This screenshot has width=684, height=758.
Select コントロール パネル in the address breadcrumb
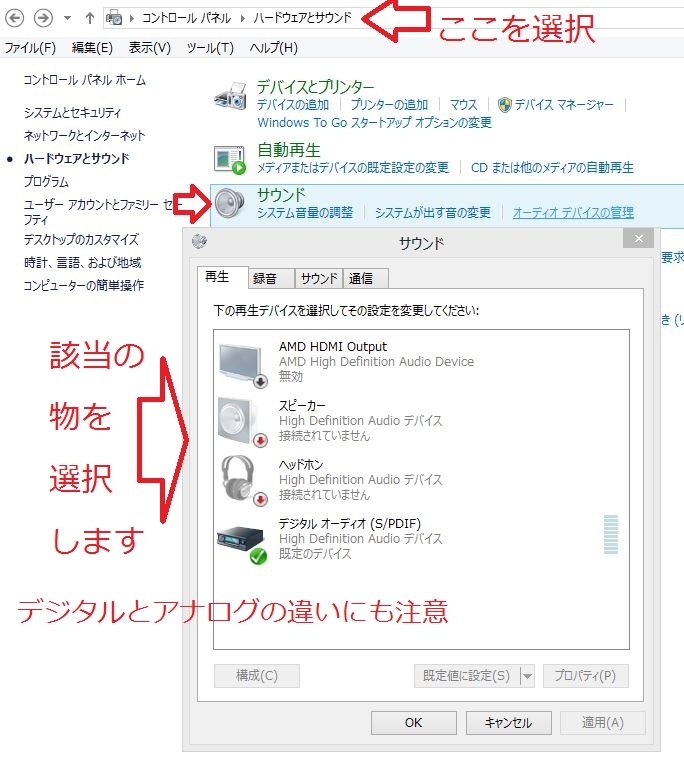pos(187,18)
